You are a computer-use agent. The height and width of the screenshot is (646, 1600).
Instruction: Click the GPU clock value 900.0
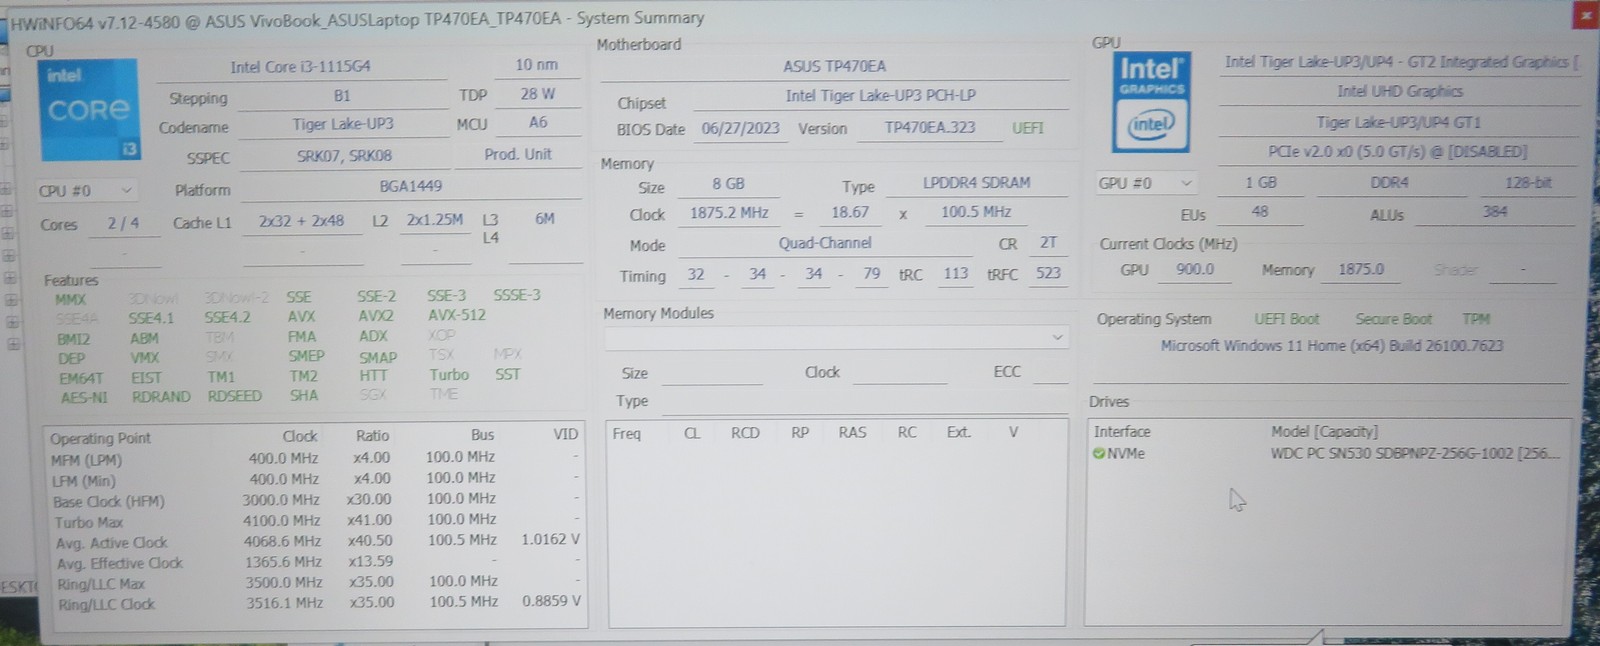[x=1195, y=270]
